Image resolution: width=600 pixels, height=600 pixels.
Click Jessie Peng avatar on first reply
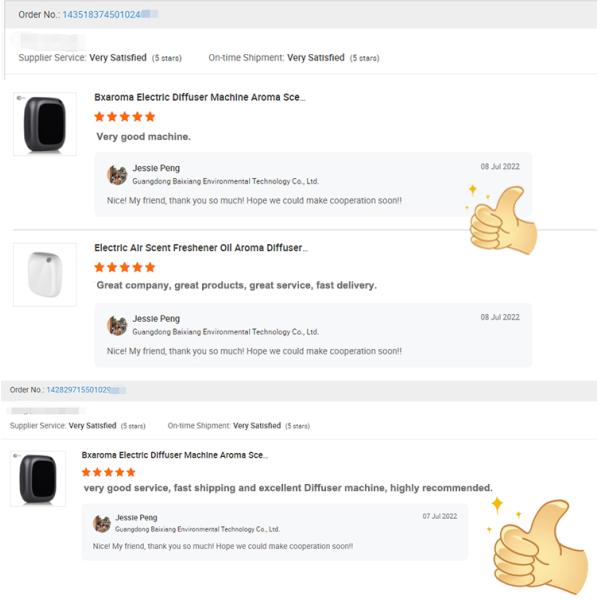(x=117, y=174)
